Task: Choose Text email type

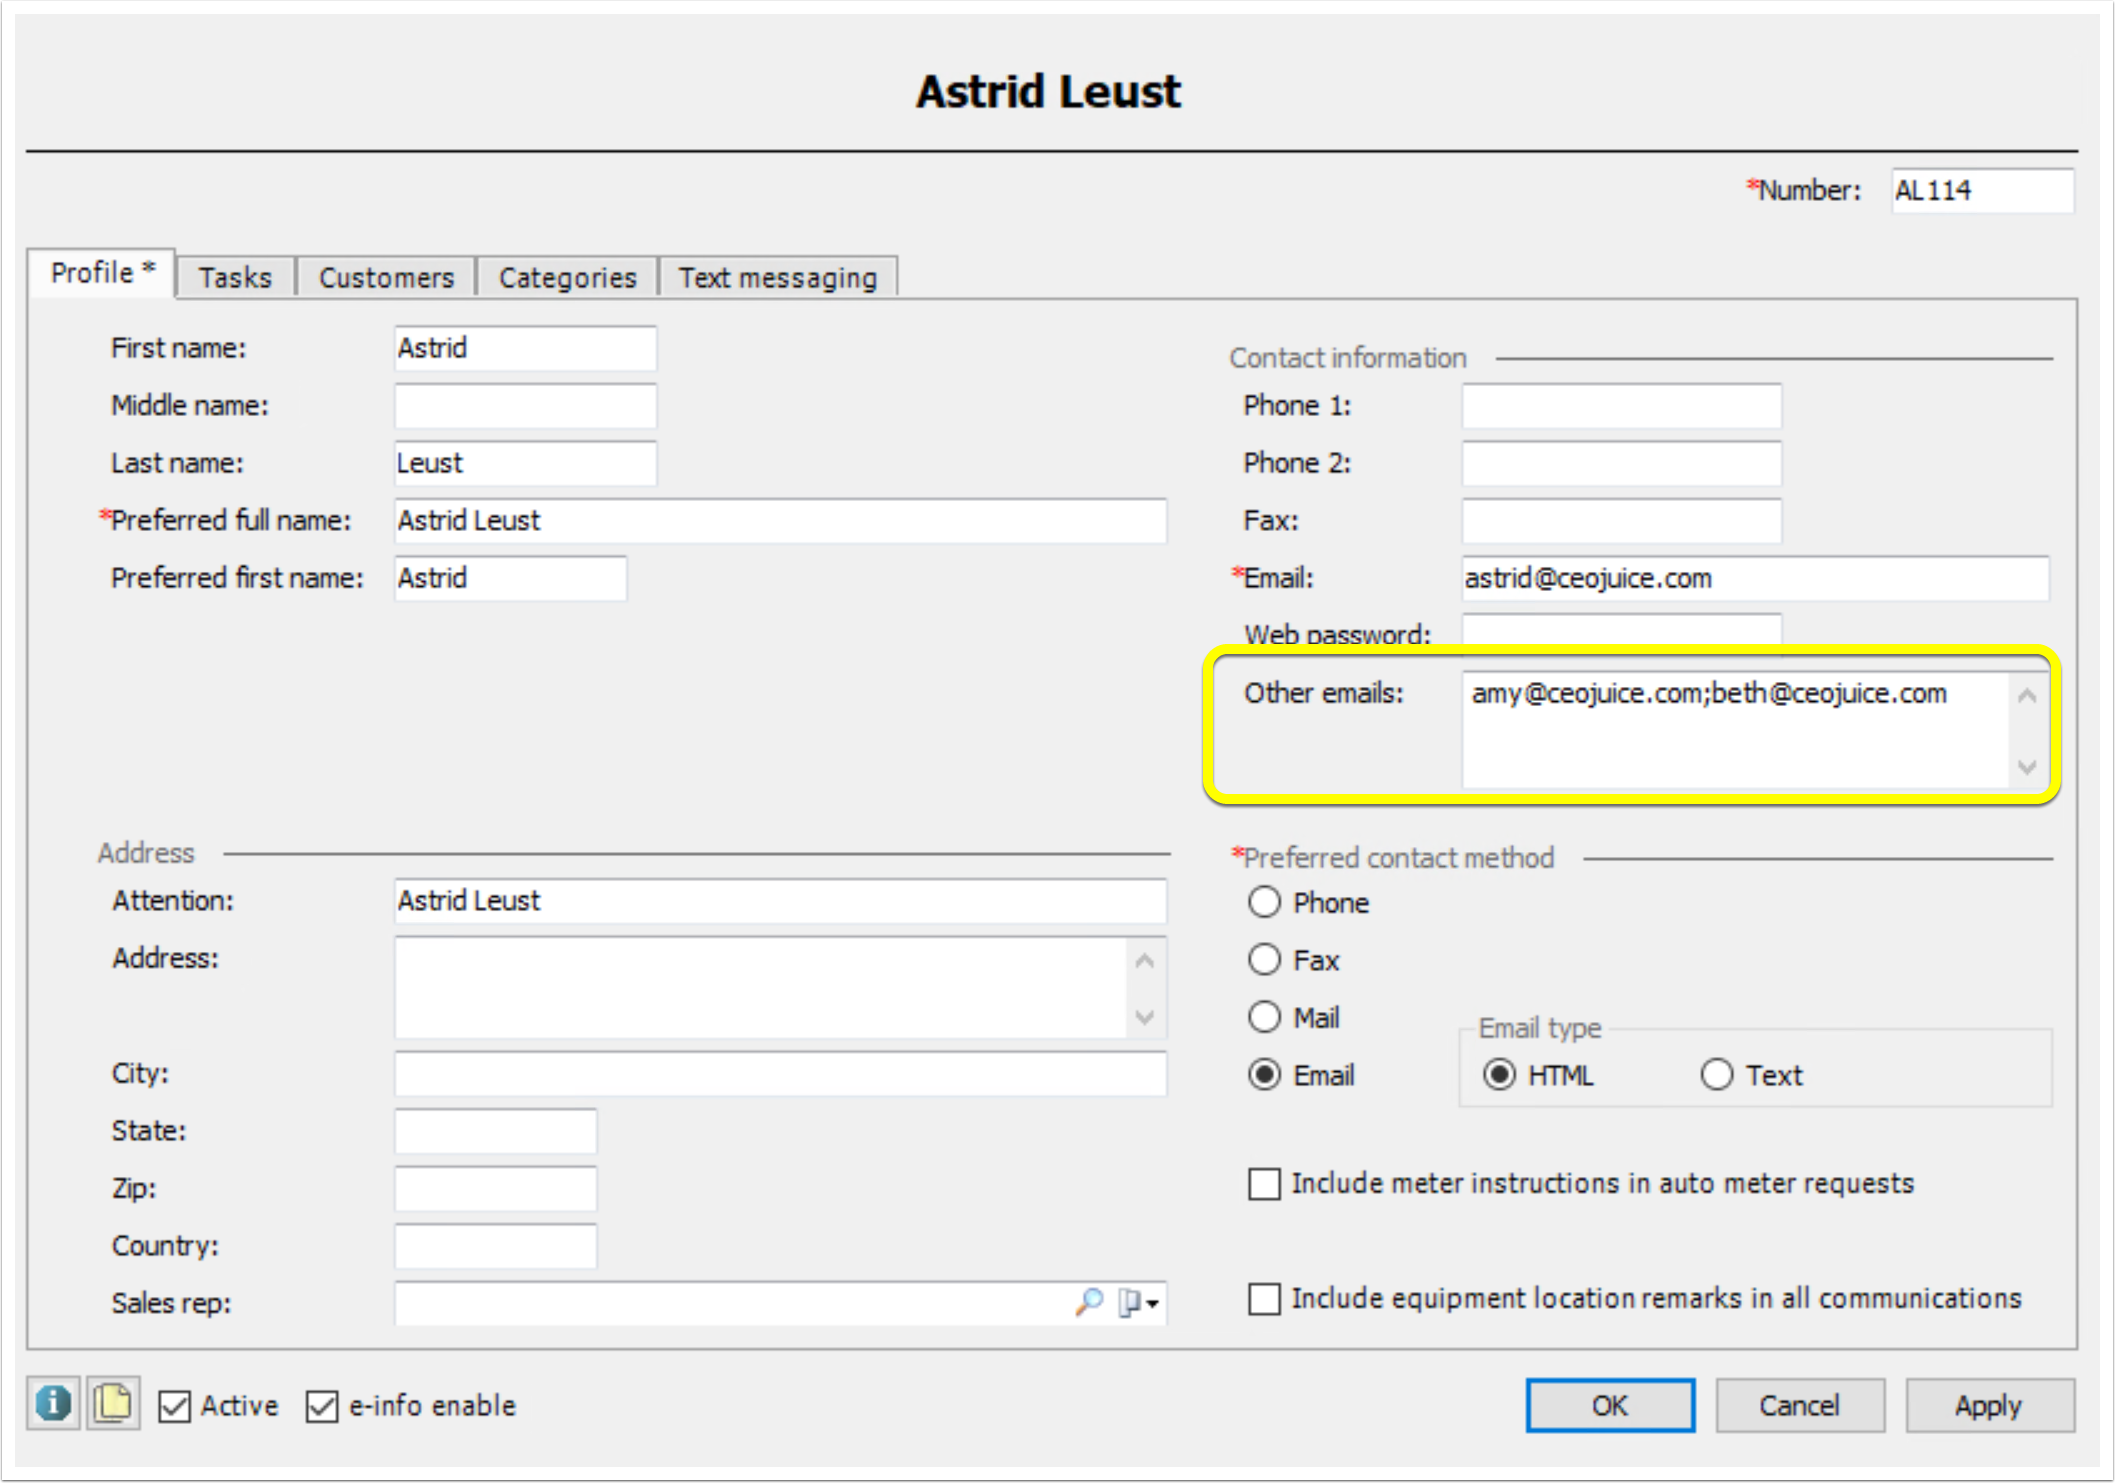Action: [x=1716, y=1075]
